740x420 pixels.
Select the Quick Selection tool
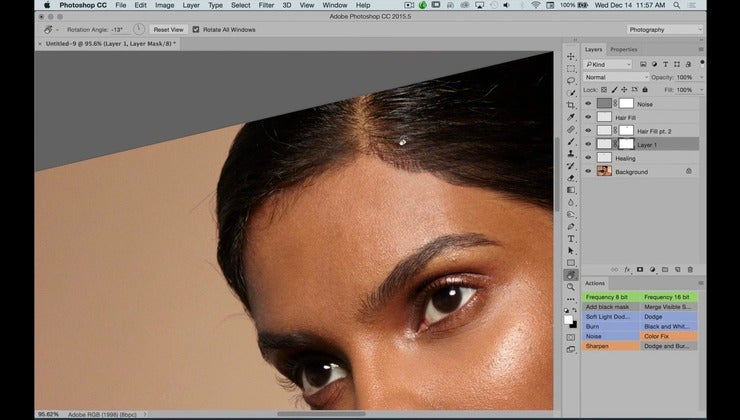tap(571, 93)
